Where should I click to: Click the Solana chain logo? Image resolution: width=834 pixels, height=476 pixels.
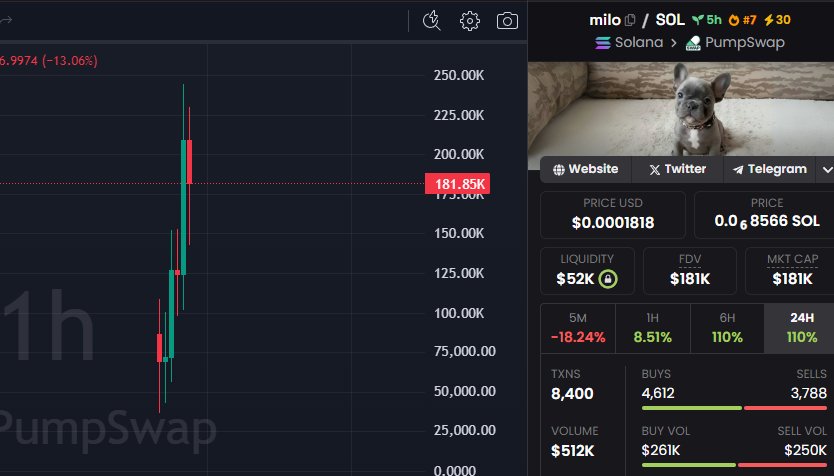point(603,43)
